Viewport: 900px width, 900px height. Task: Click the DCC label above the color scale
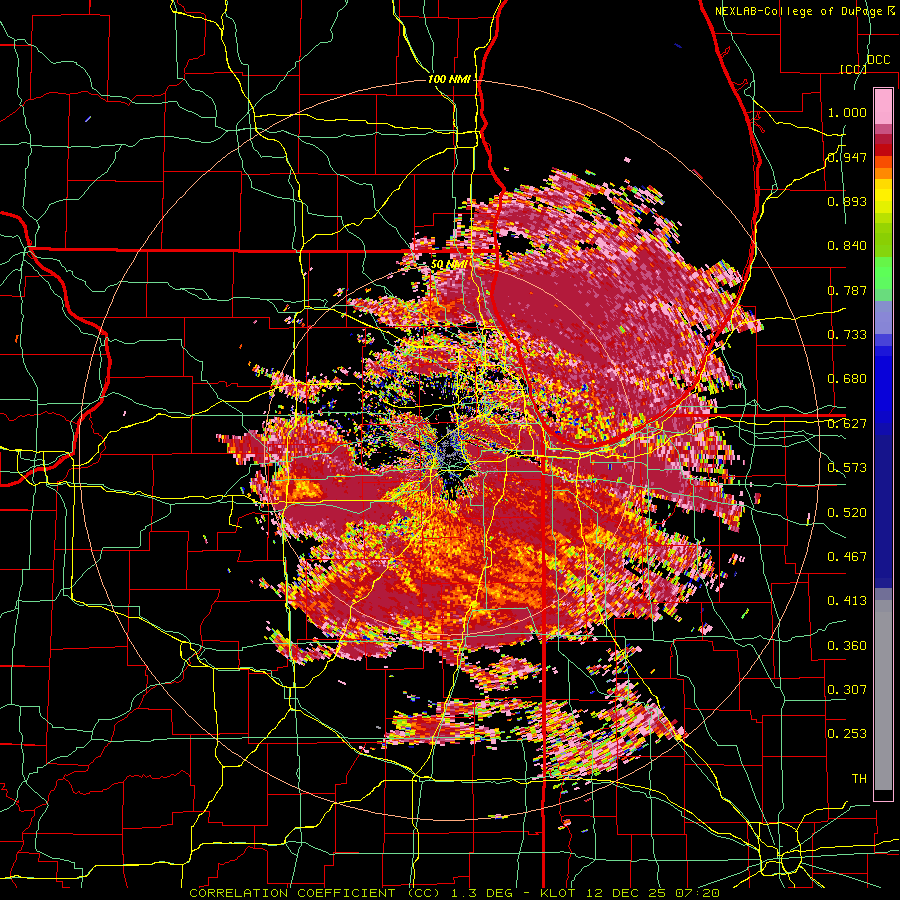879,60
